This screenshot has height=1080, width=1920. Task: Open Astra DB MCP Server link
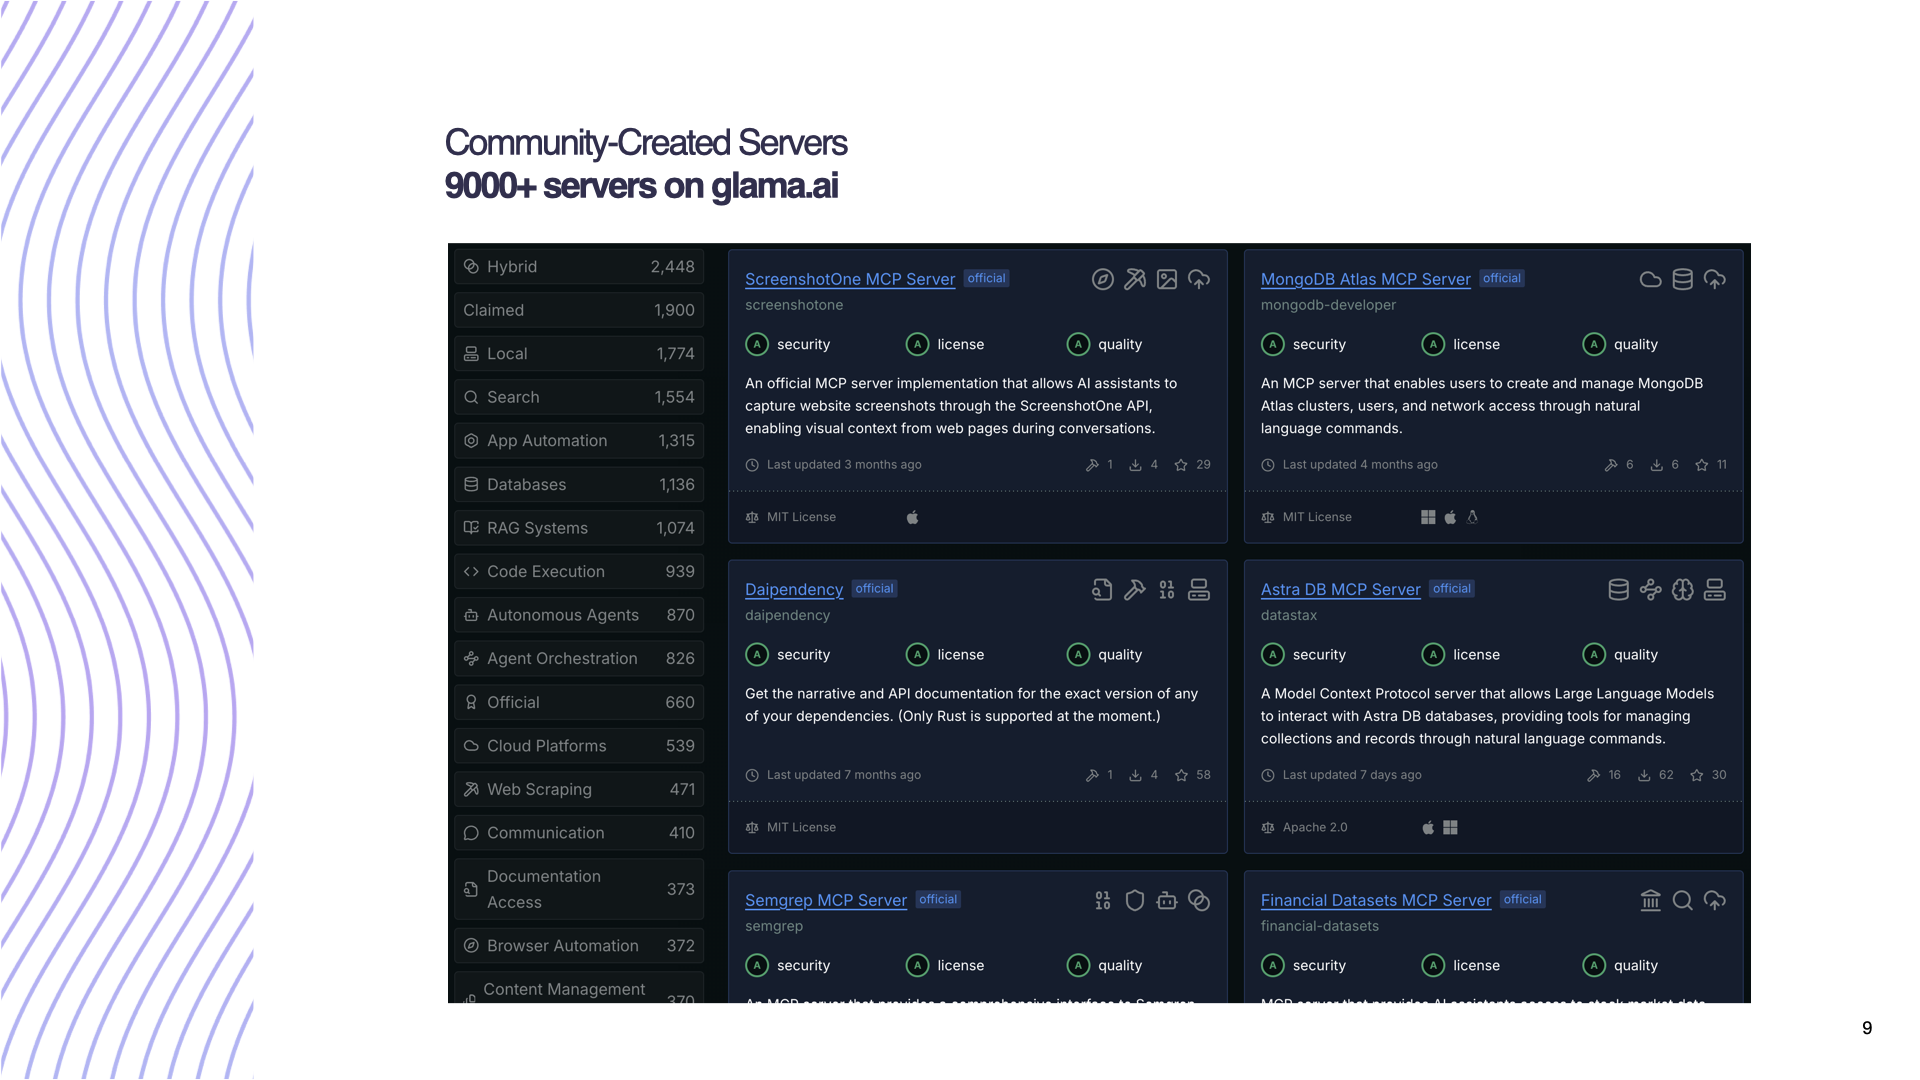(x=1340, y=590)
